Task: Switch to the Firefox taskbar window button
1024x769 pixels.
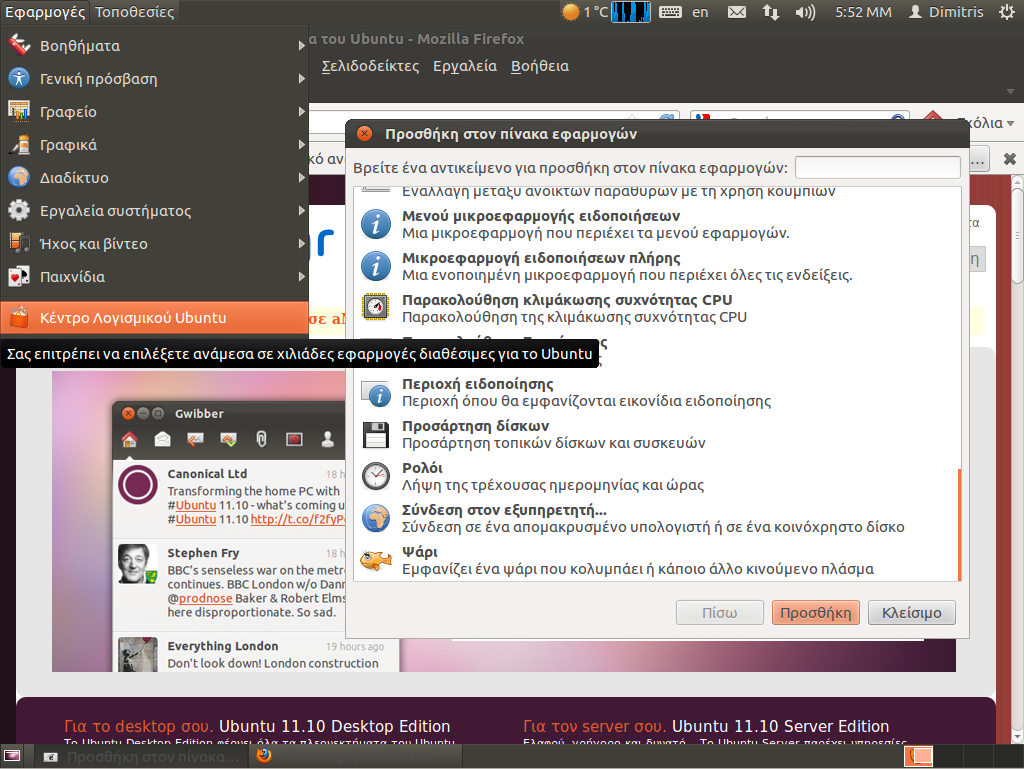Action: [x=357, y=757]
